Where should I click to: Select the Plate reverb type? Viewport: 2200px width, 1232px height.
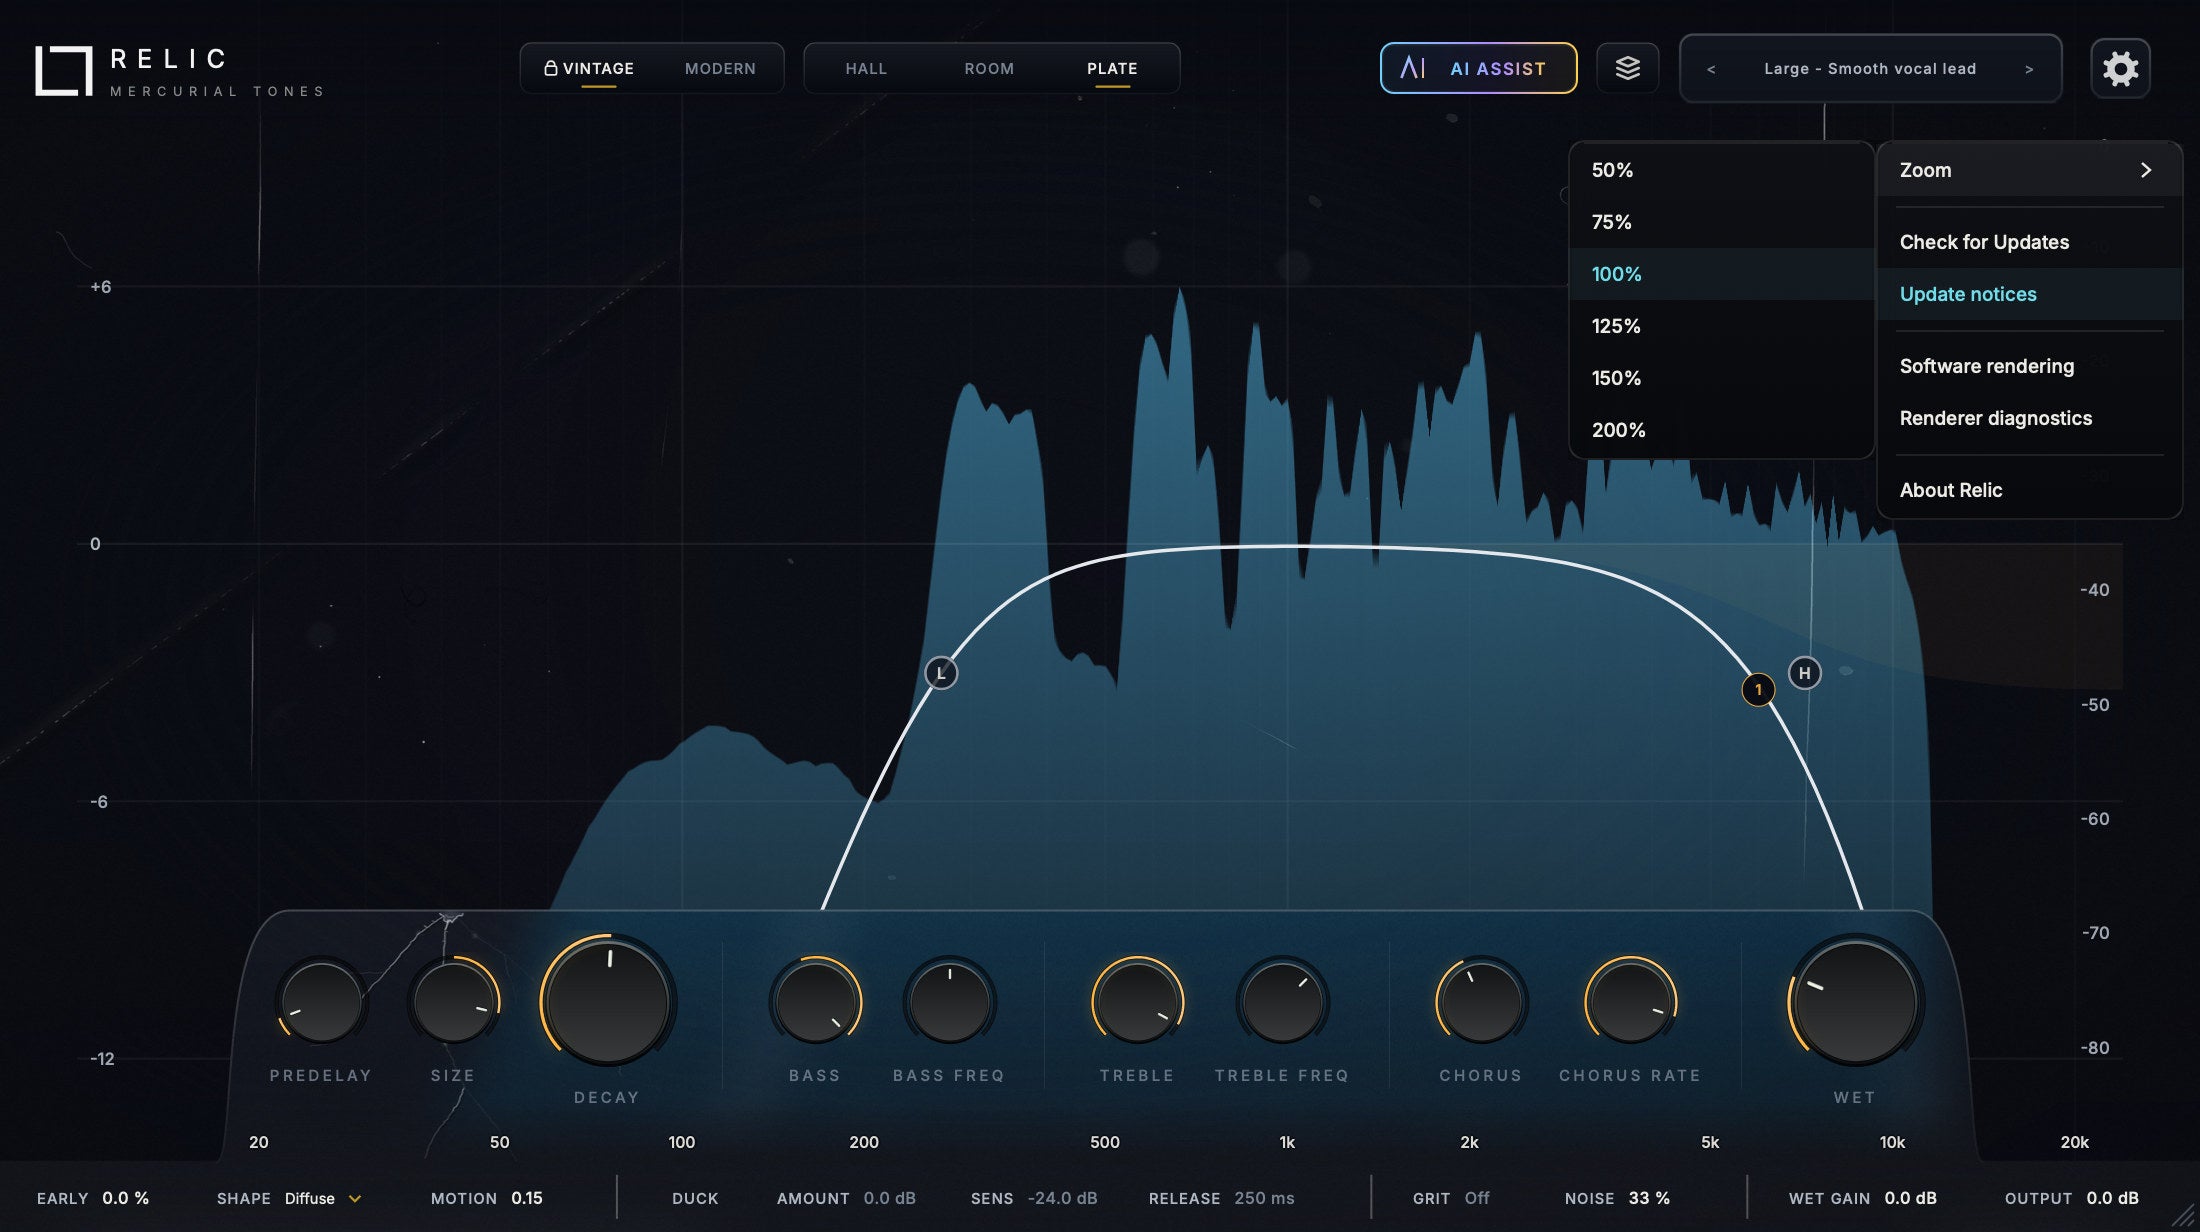[1112, 68]
